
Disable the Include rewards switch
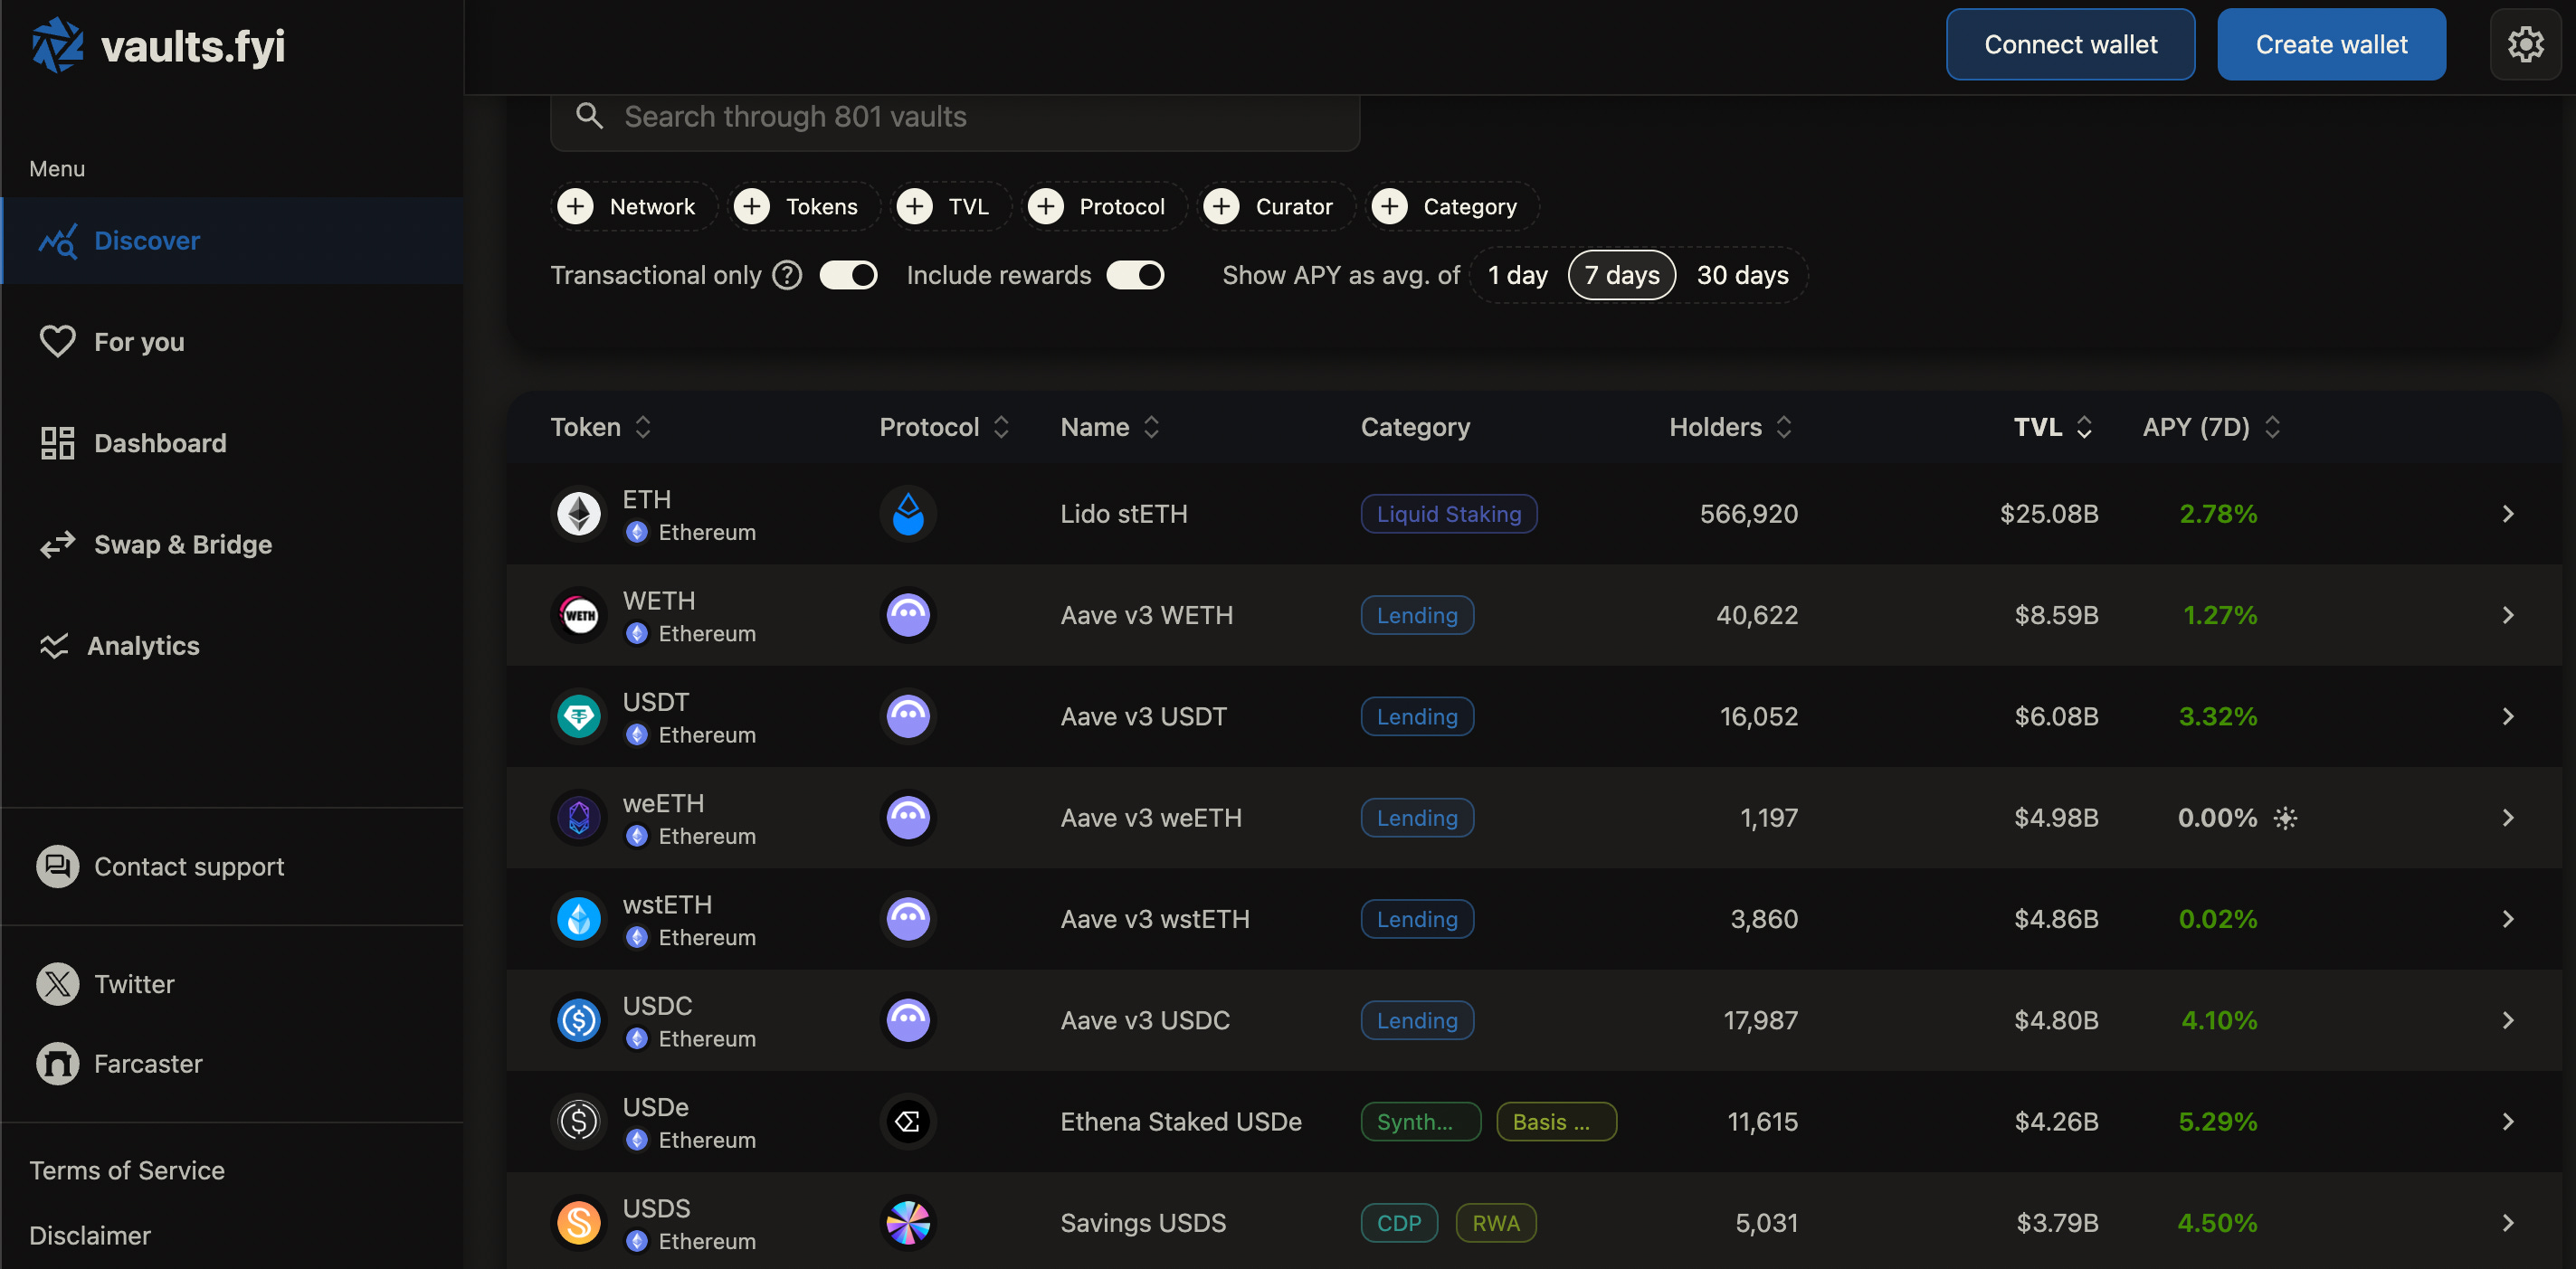click(x=1135, y=275)
